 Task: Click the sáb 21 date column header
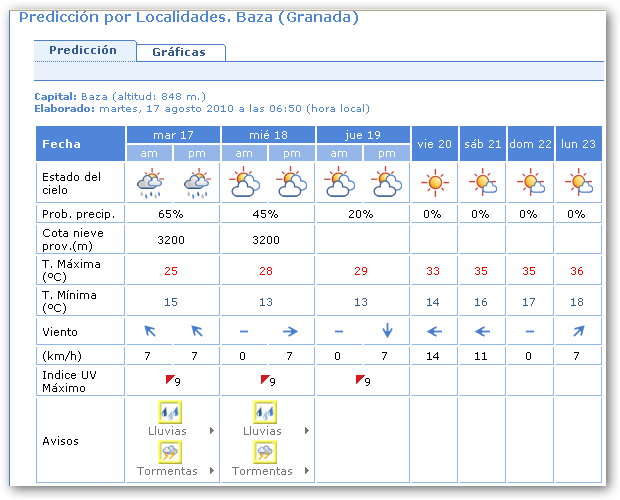pos(482,144)
